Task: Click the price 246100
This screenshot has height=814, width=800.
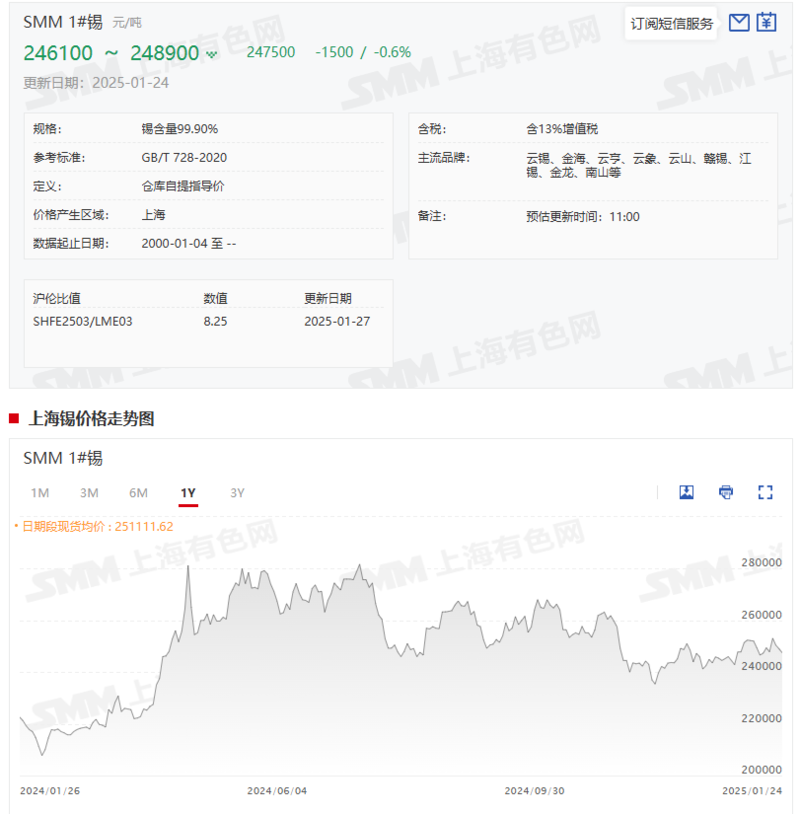Action: click(58, 53)
